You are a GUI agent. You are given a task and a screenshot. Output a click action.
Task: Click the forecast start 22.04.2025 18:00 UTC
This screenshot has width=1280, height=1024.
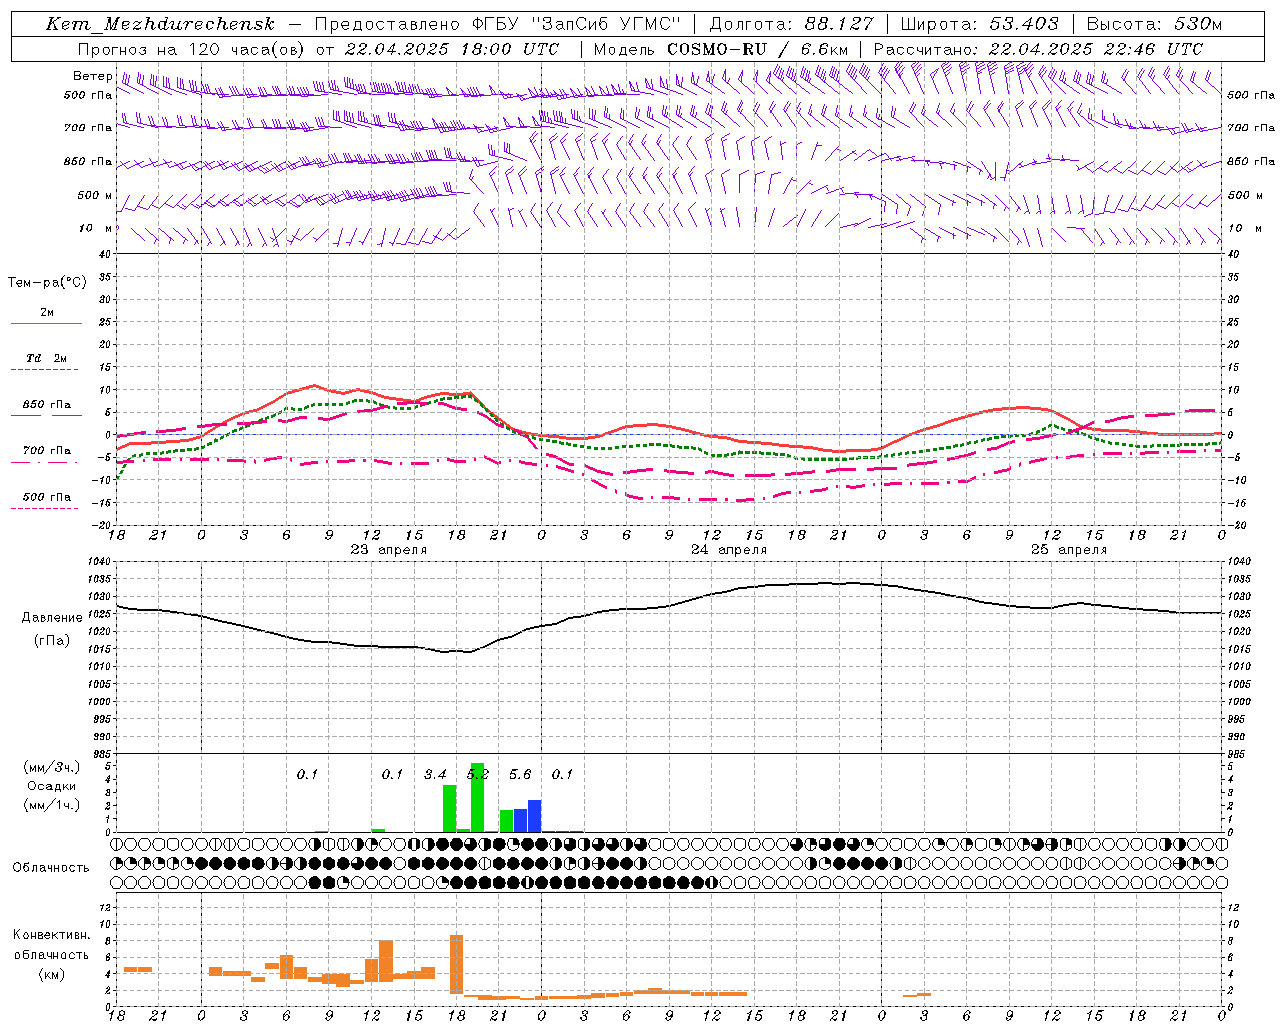click(x=451, y=49)
